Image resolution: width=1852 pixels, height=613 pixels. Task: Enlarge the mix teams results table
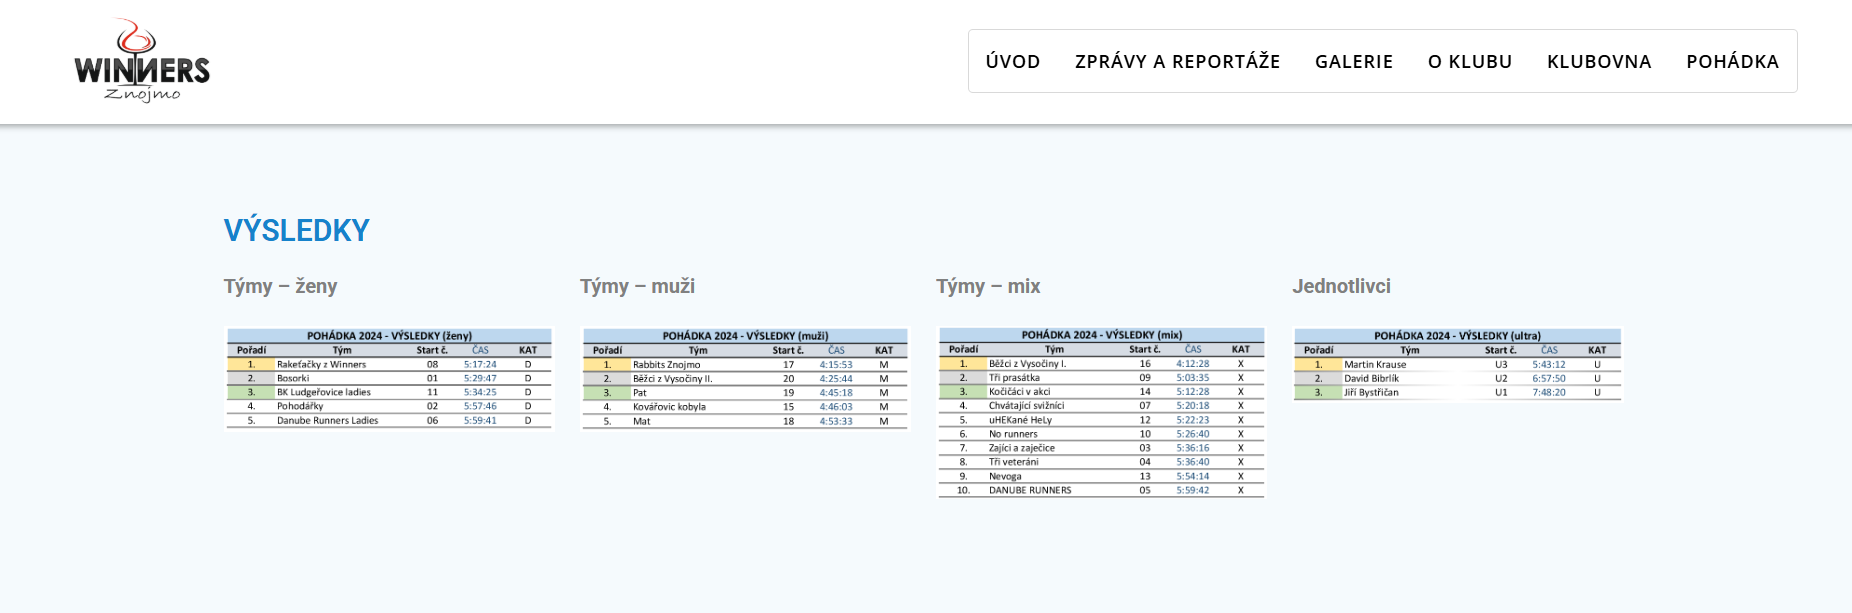tap(1101, 412)
